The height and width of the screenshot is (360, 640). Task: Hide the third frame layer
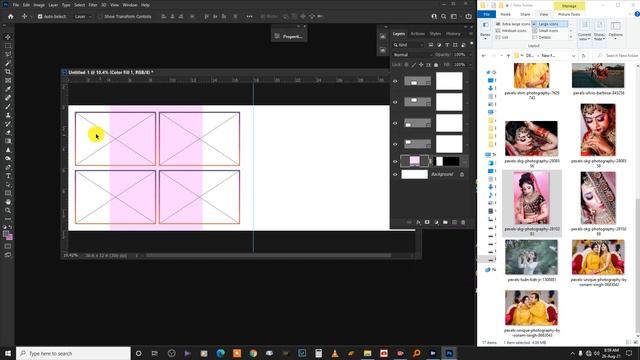click(395, 123)
